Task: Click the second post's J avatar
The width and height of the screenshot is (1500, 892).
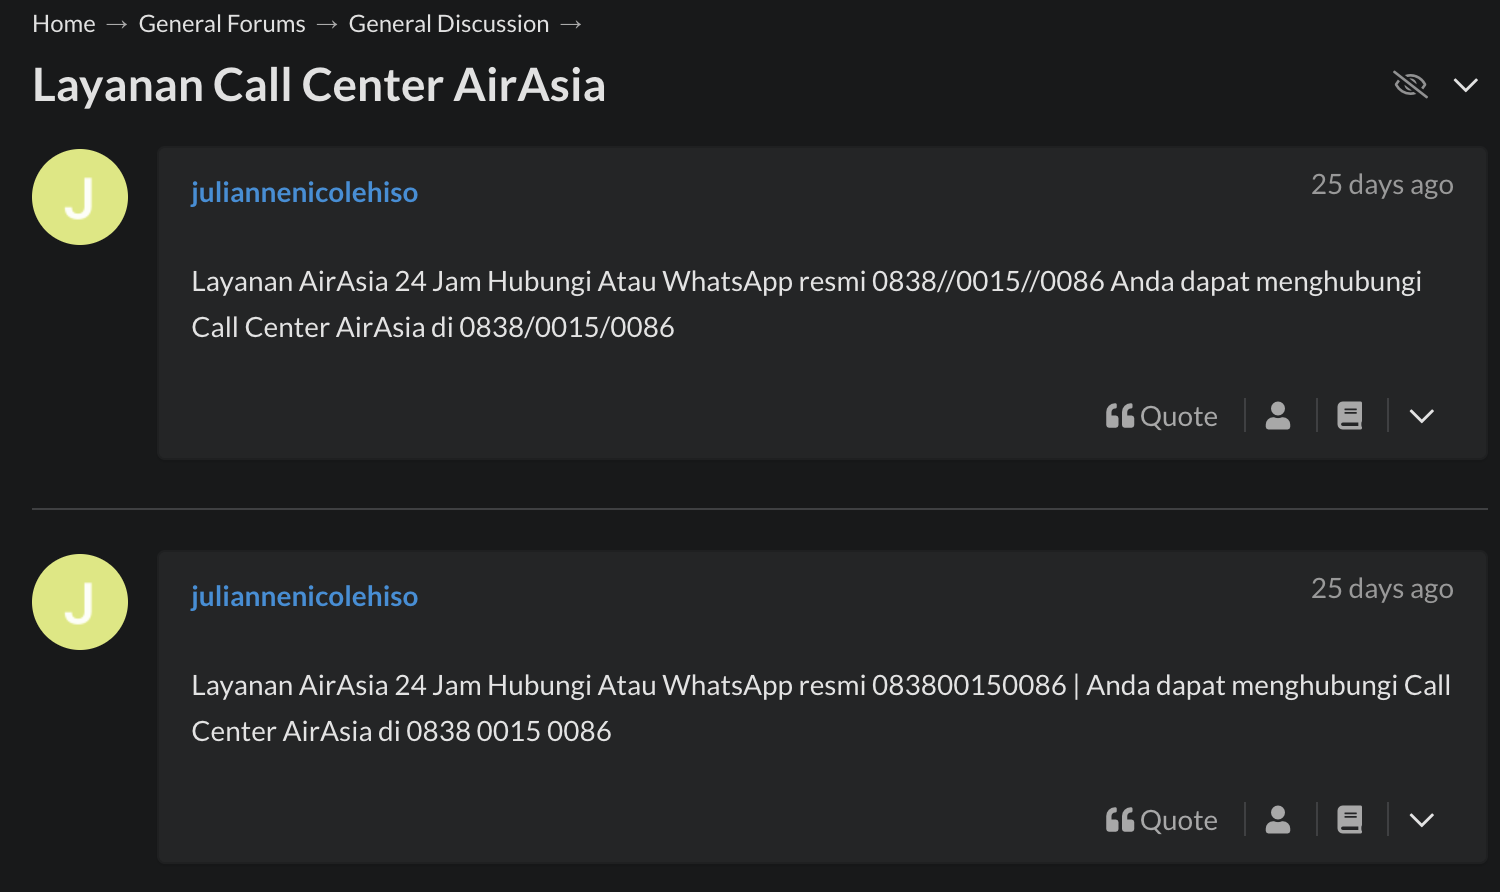Action: [80, 602]
